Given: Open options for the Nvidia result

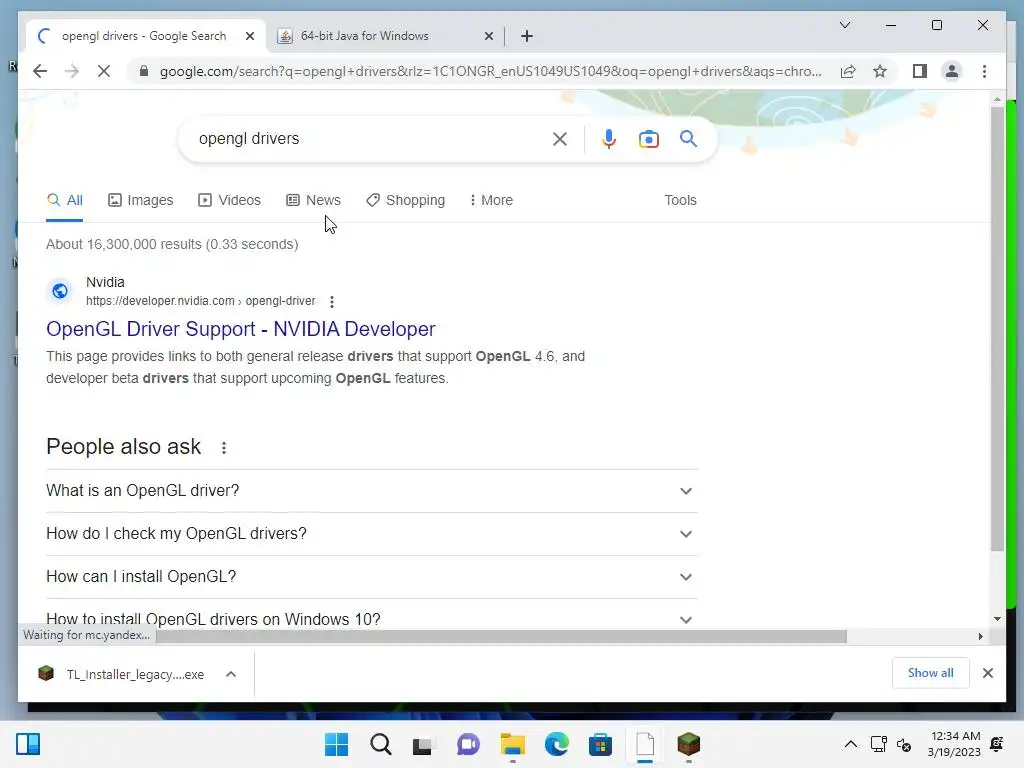Looking at the screenshot, I should pyautogui.click(x=332, y=302).
